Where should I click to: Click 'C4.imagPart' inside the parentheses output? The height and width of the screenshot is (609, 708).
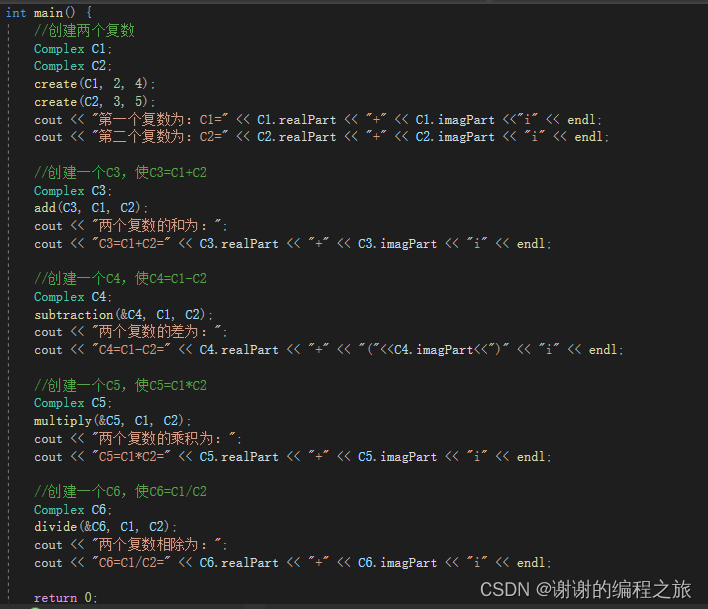coord(433,349)
